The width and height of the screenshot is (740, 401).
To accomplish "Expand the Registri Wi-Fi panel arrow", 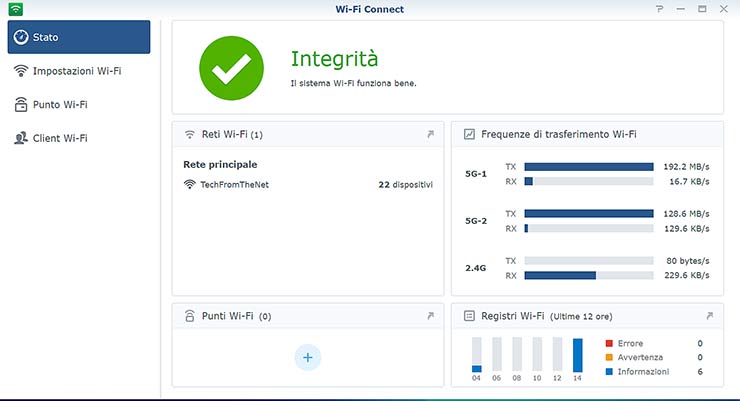I will (709, 316).
